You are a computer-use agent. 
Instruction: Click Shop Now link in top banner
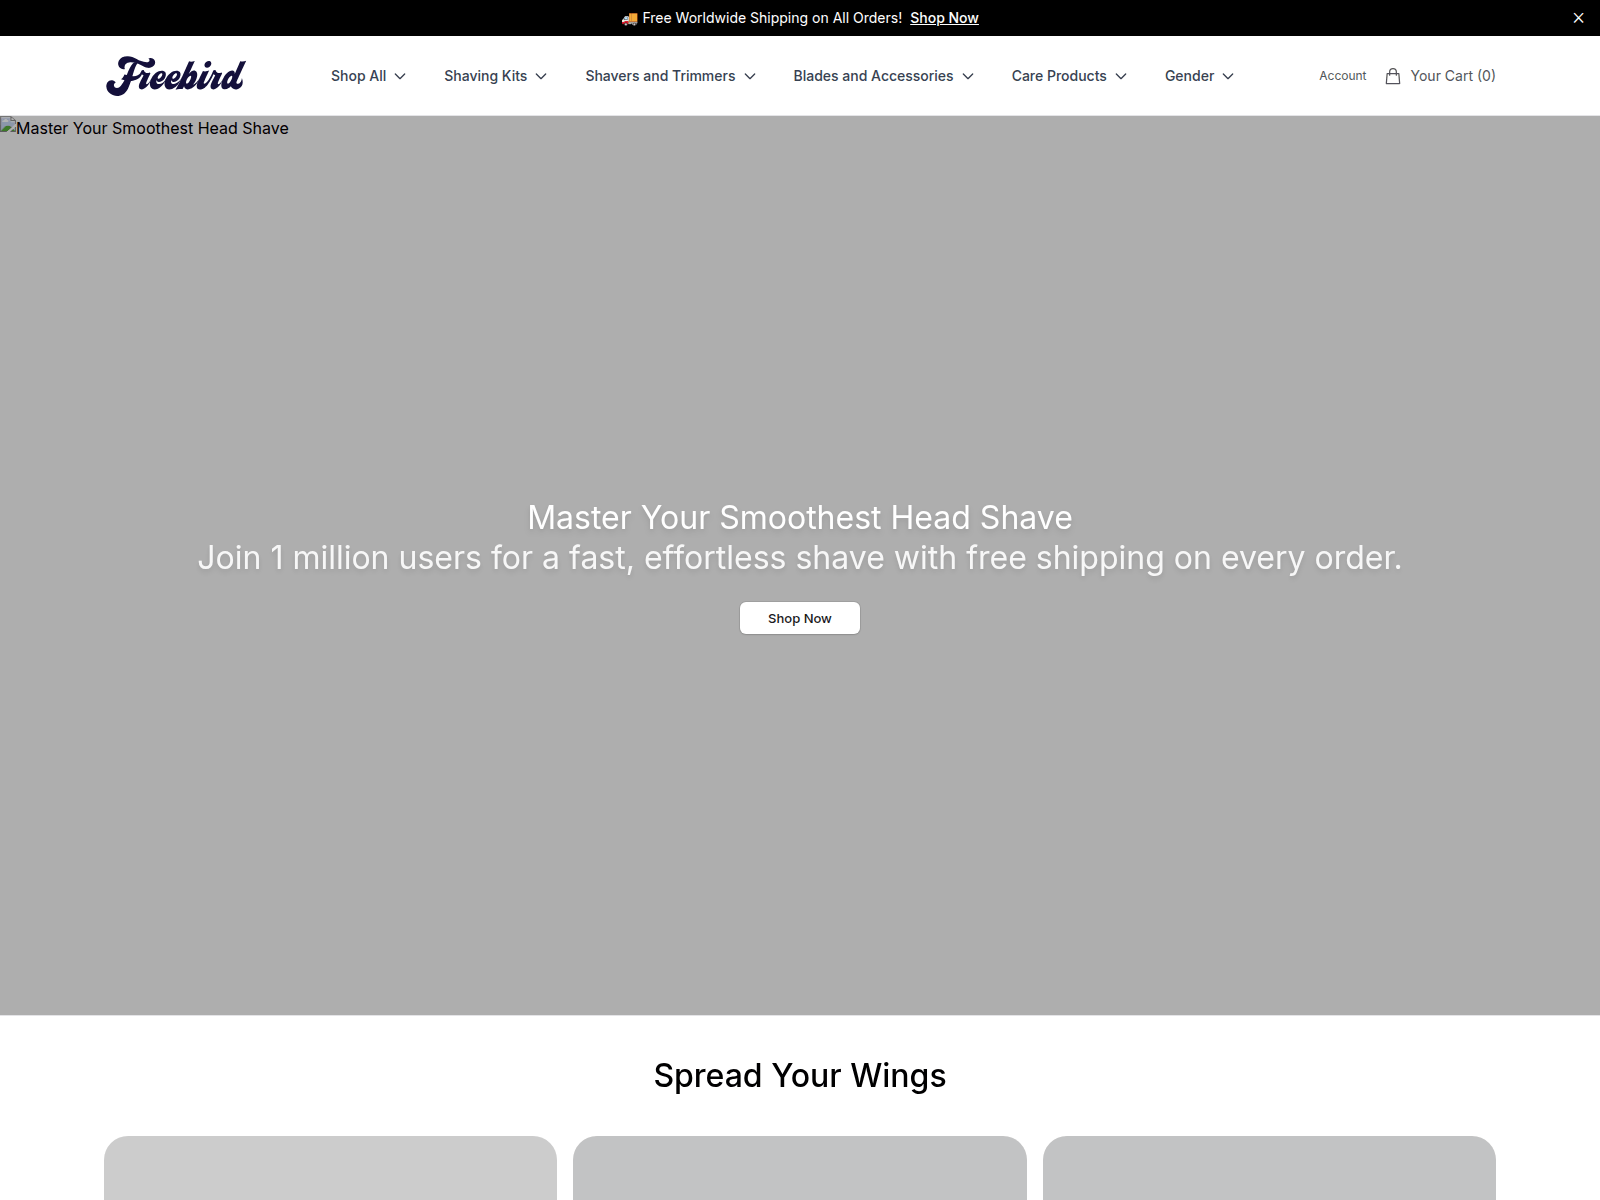pyautogui.click(x=944, y=18)
